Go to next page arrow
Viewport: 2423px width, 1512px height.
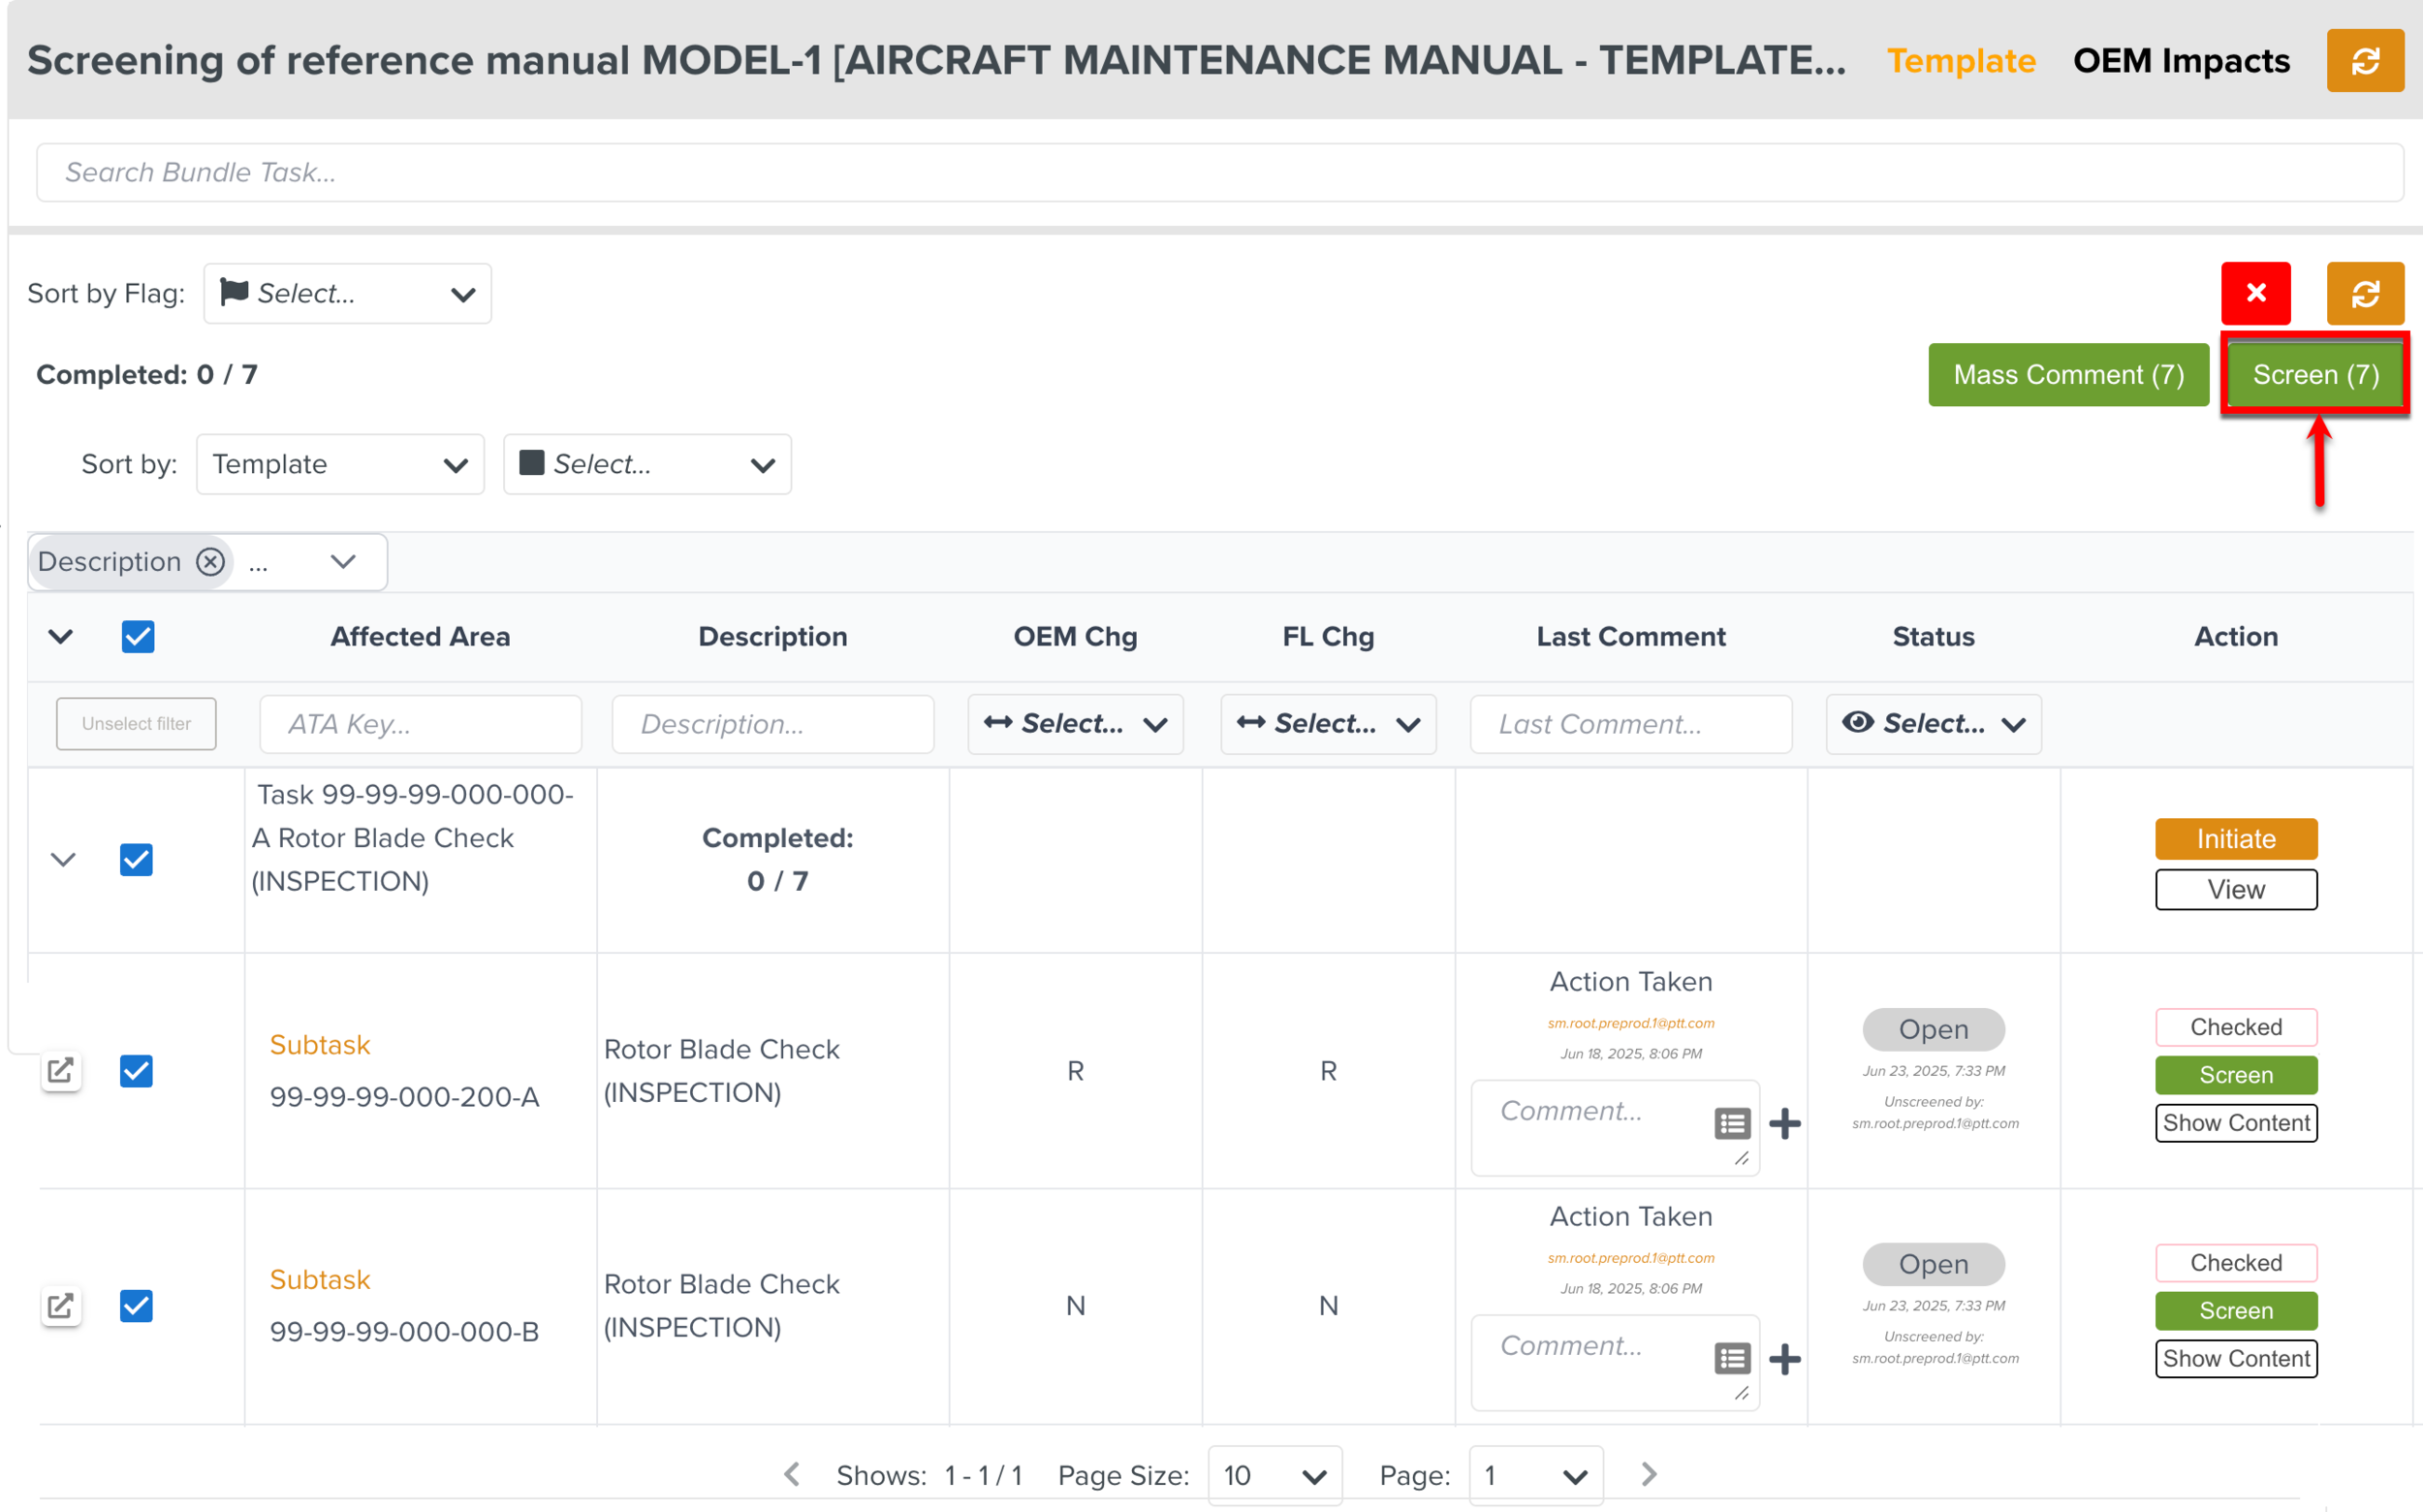point(1649,1474)
